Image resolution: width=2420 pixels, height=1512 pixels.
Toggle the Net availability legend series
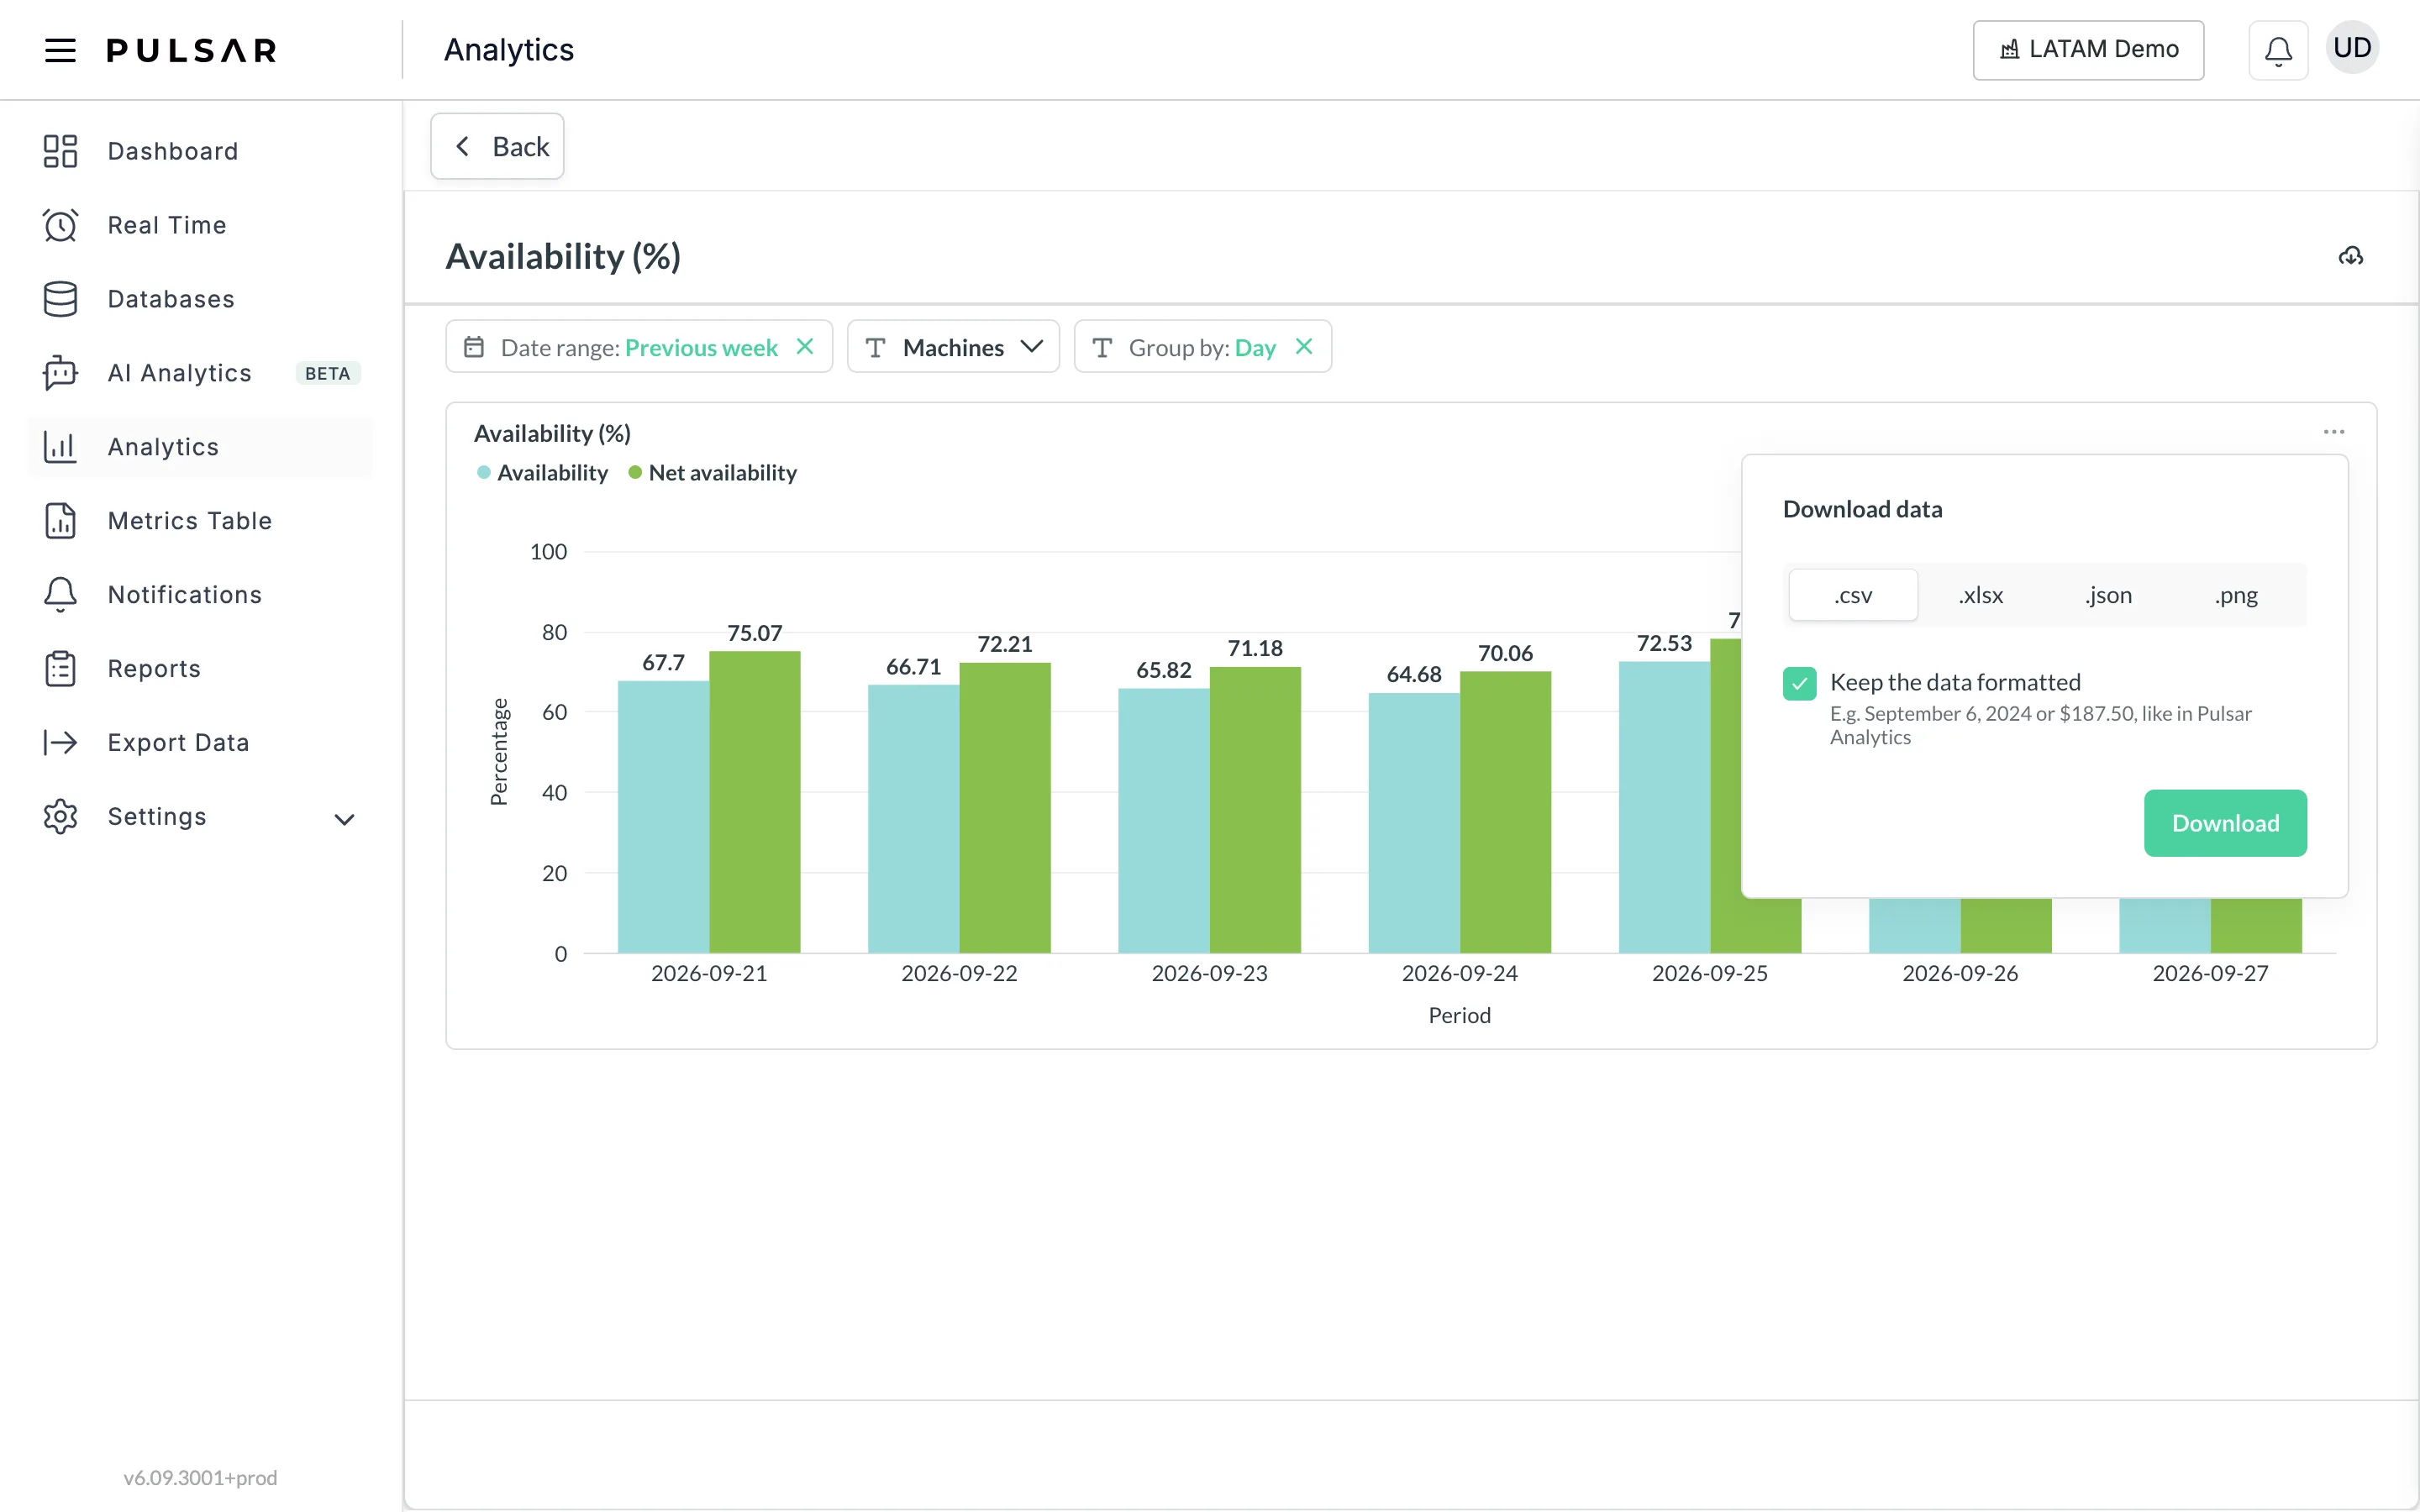coord(713,473)
